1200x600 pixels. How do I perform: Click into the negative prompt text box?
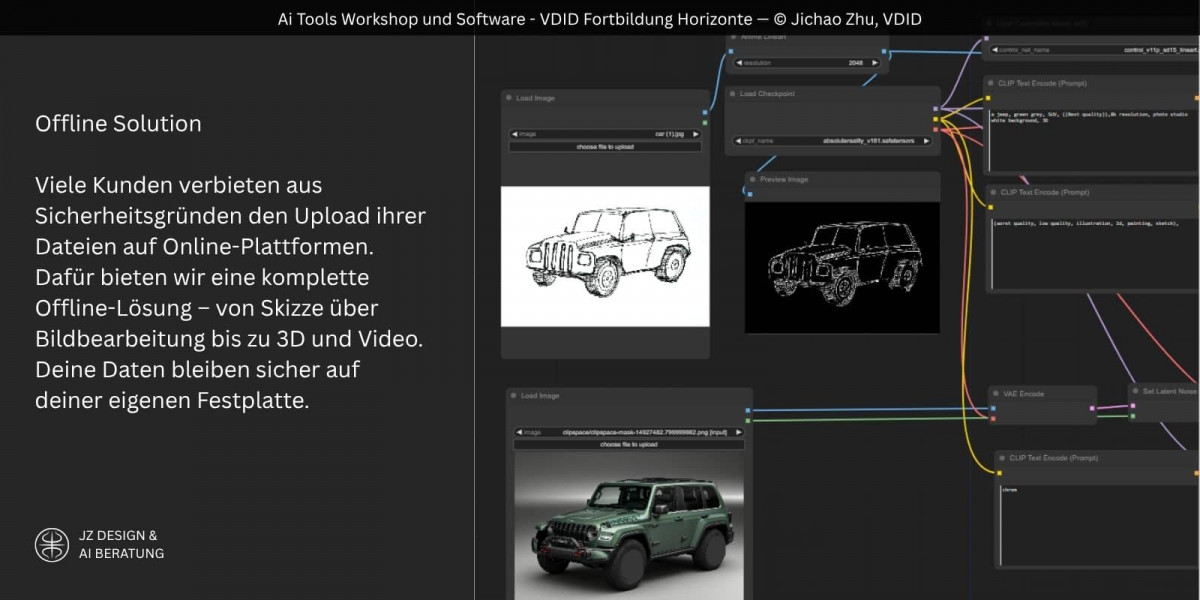click(x=1090, y=250)
